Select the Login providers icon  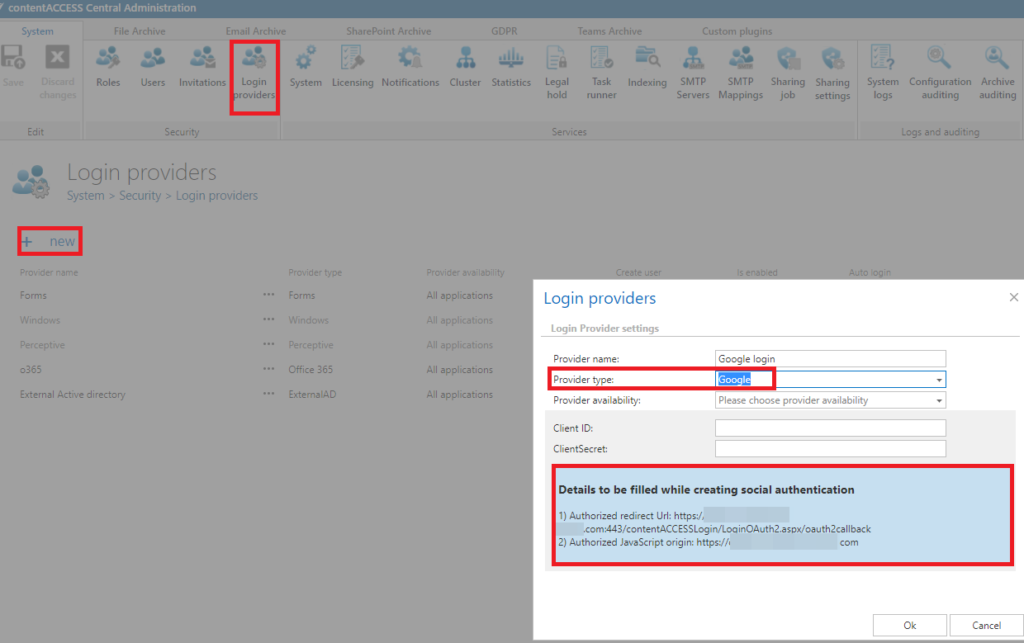coord(254,67)
